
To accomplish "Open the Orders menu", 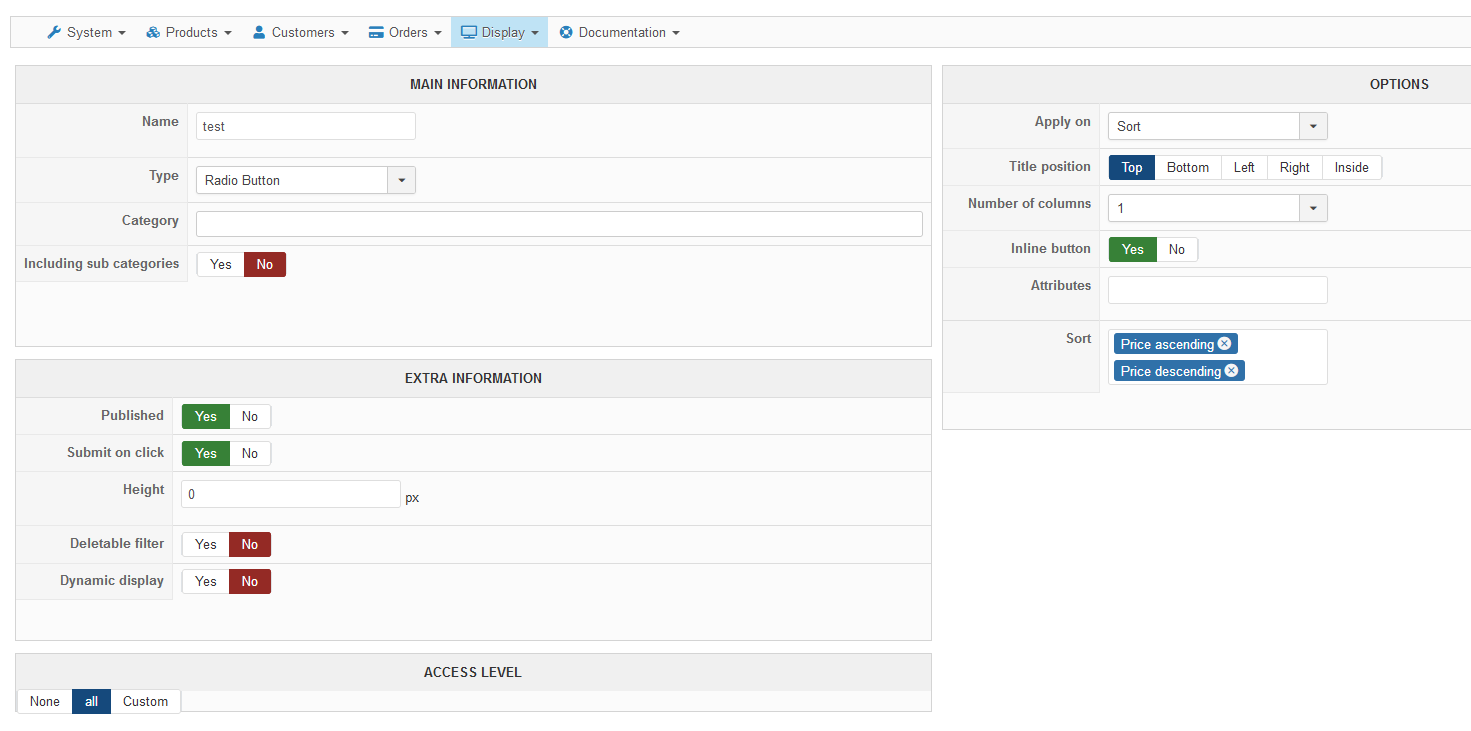I will coord(405,32).
